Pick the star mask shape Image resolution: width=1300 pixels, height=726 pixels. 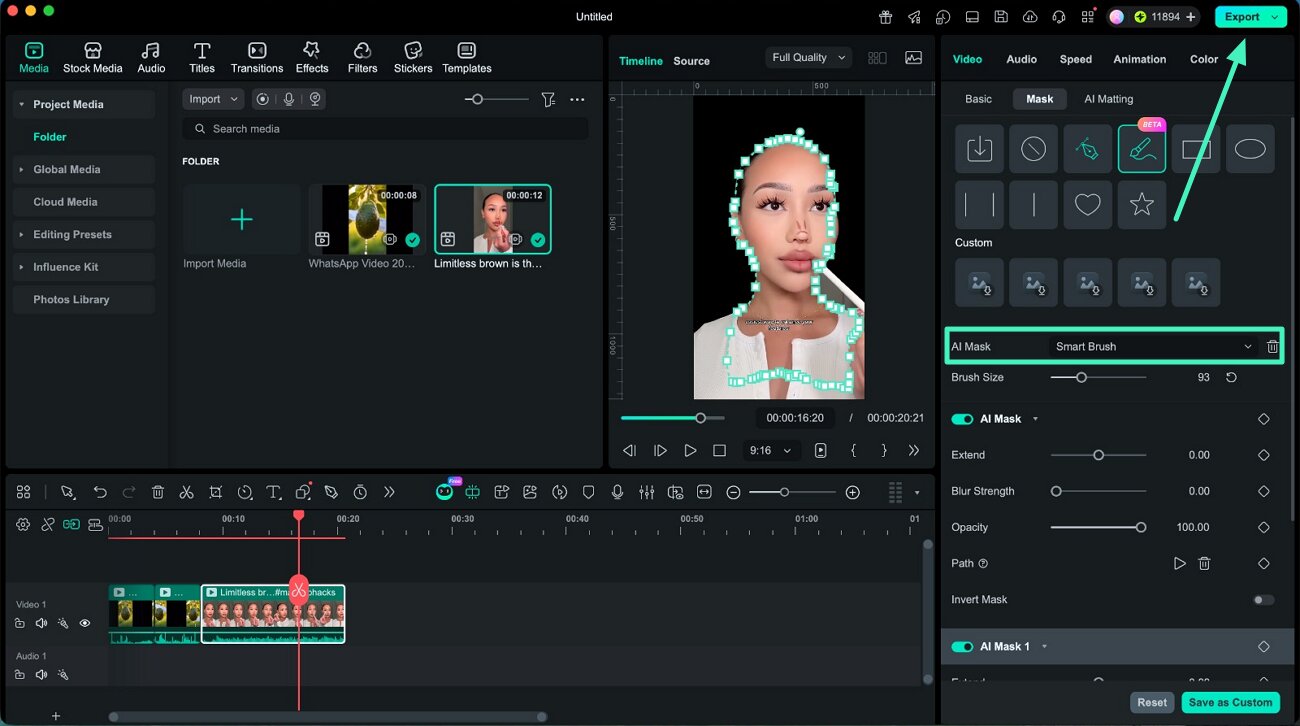click(1141, 205)
